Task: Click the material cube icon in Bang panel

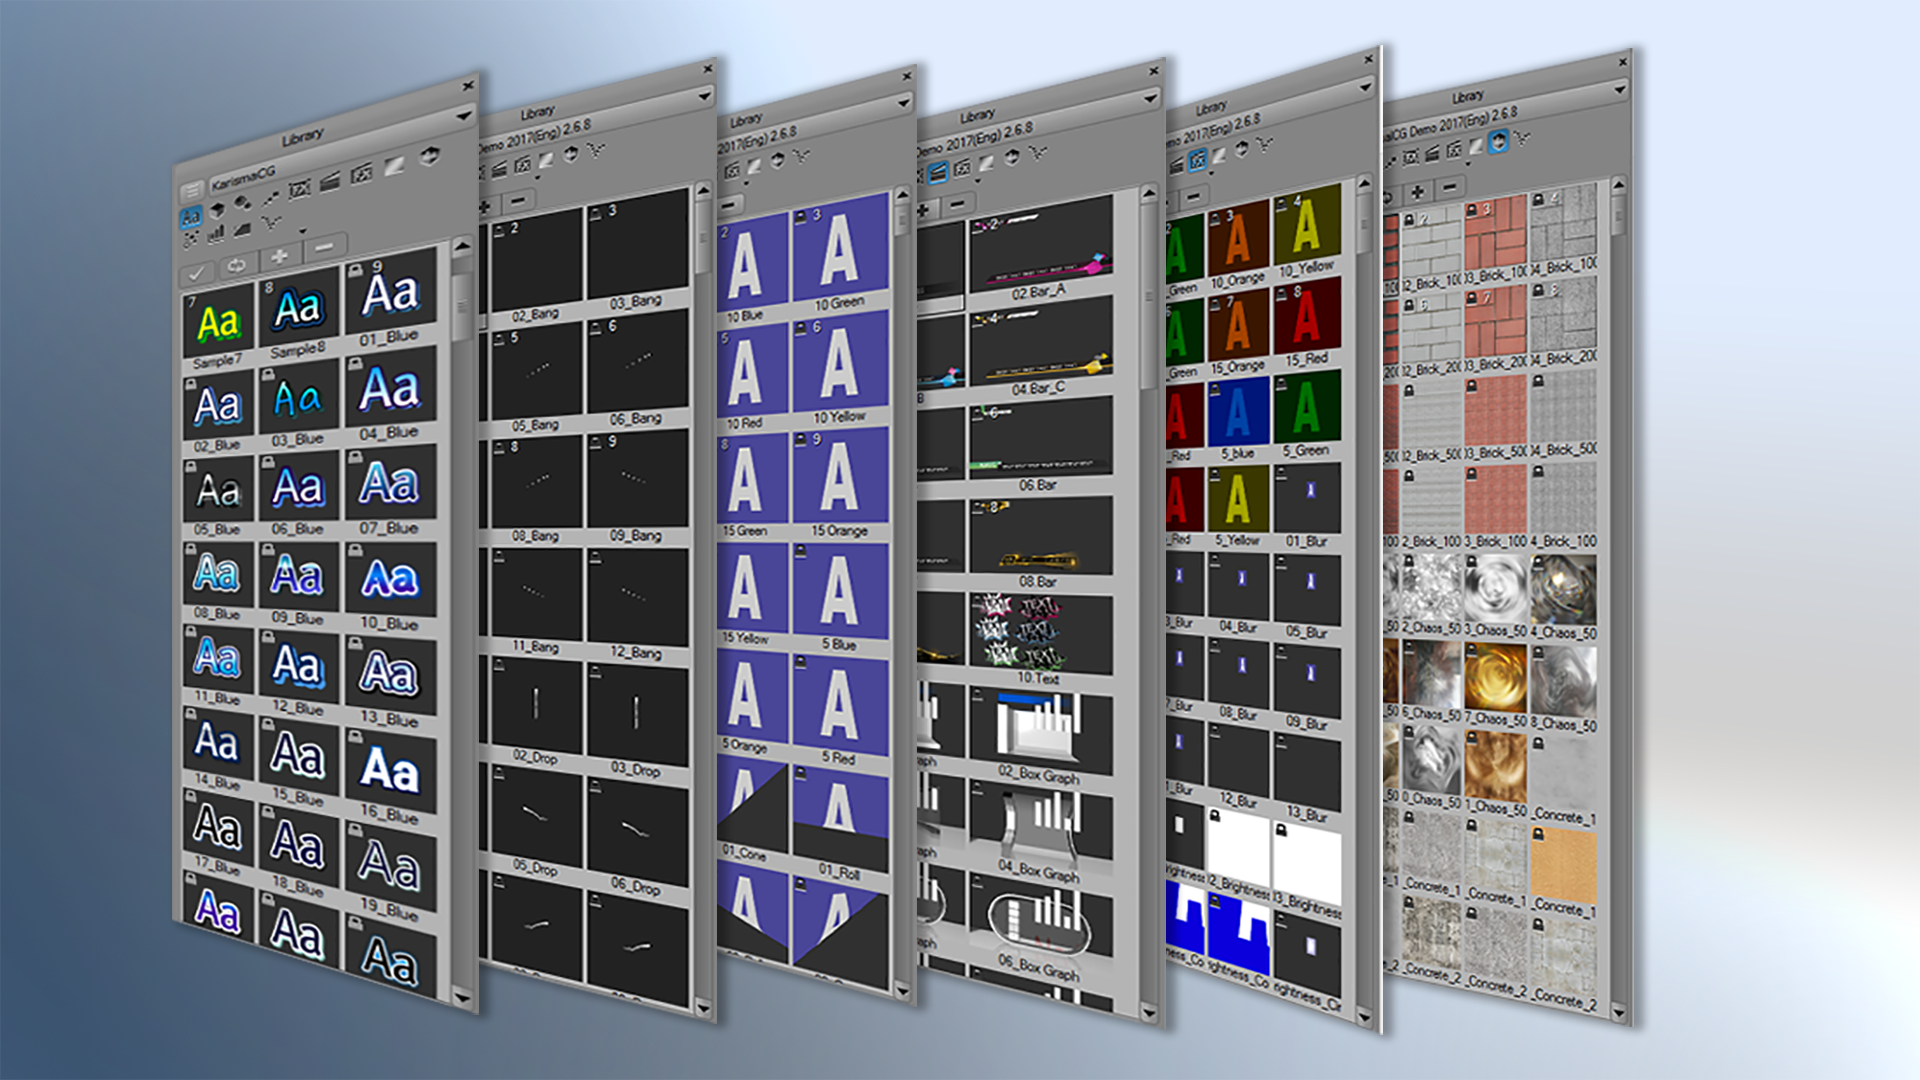Action: (571, 154)
